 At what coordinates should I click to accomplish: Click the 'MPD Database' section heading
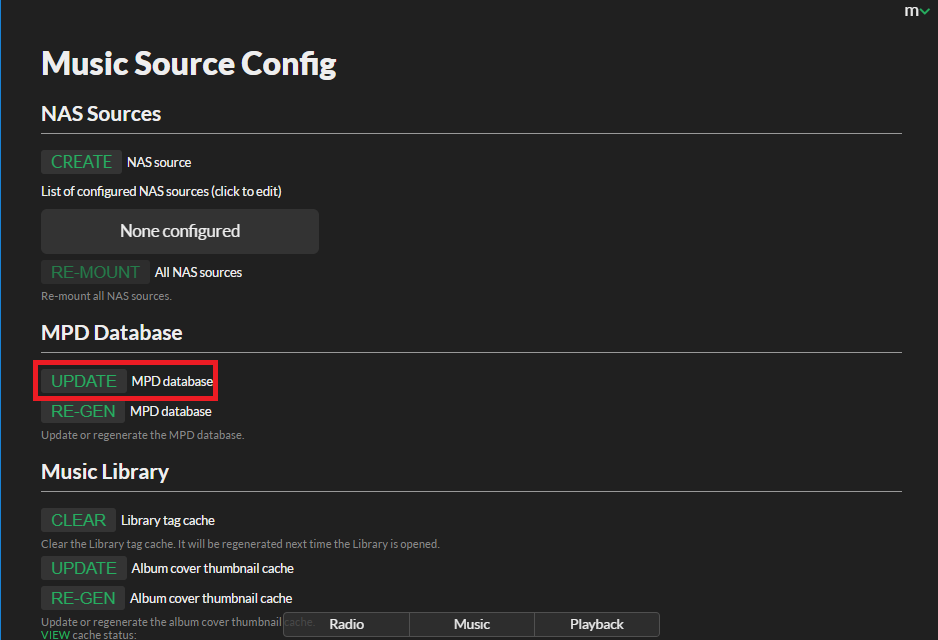click(x=112, y=333)
